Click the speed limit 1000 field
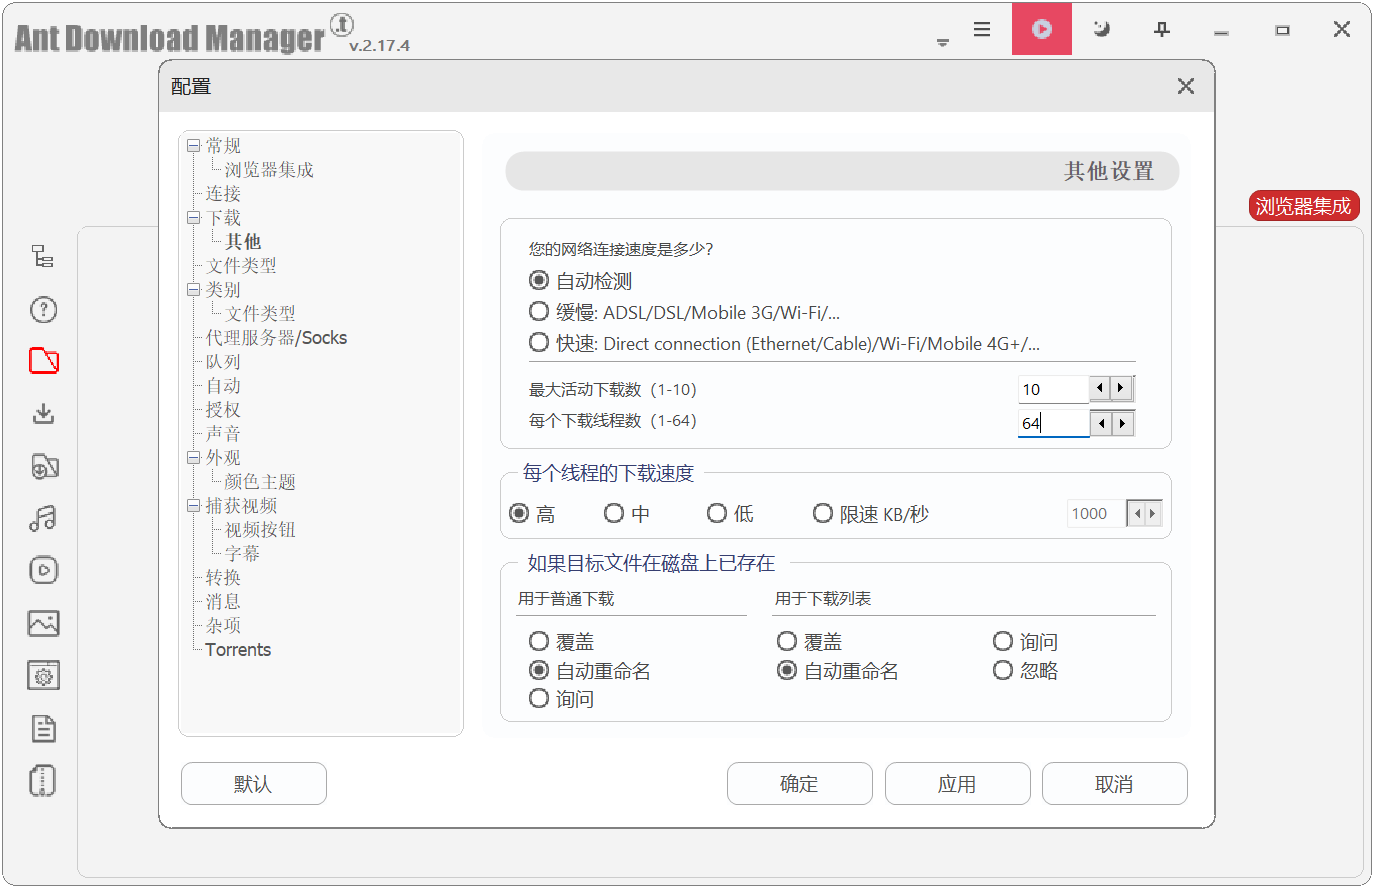Screen dimensions: 1374x888 (x=1096, y=514)
